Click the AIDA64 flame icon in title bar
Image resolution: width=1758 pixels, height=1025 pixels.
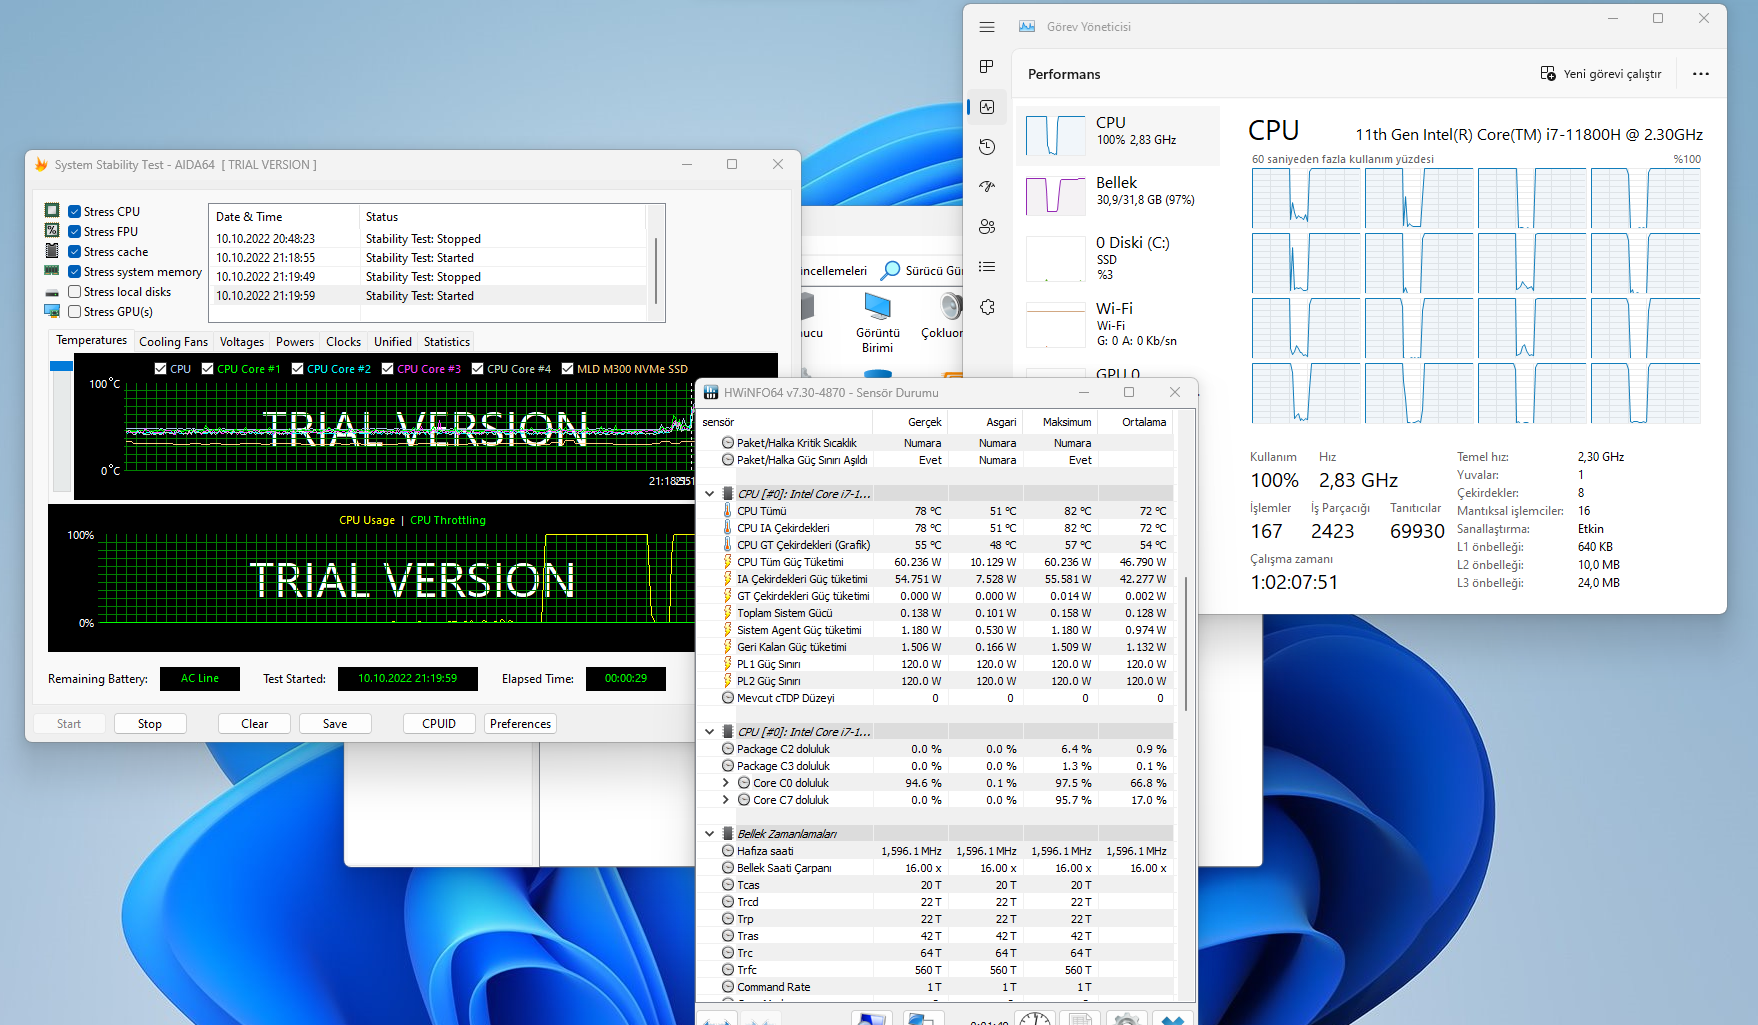pos(41,164)
